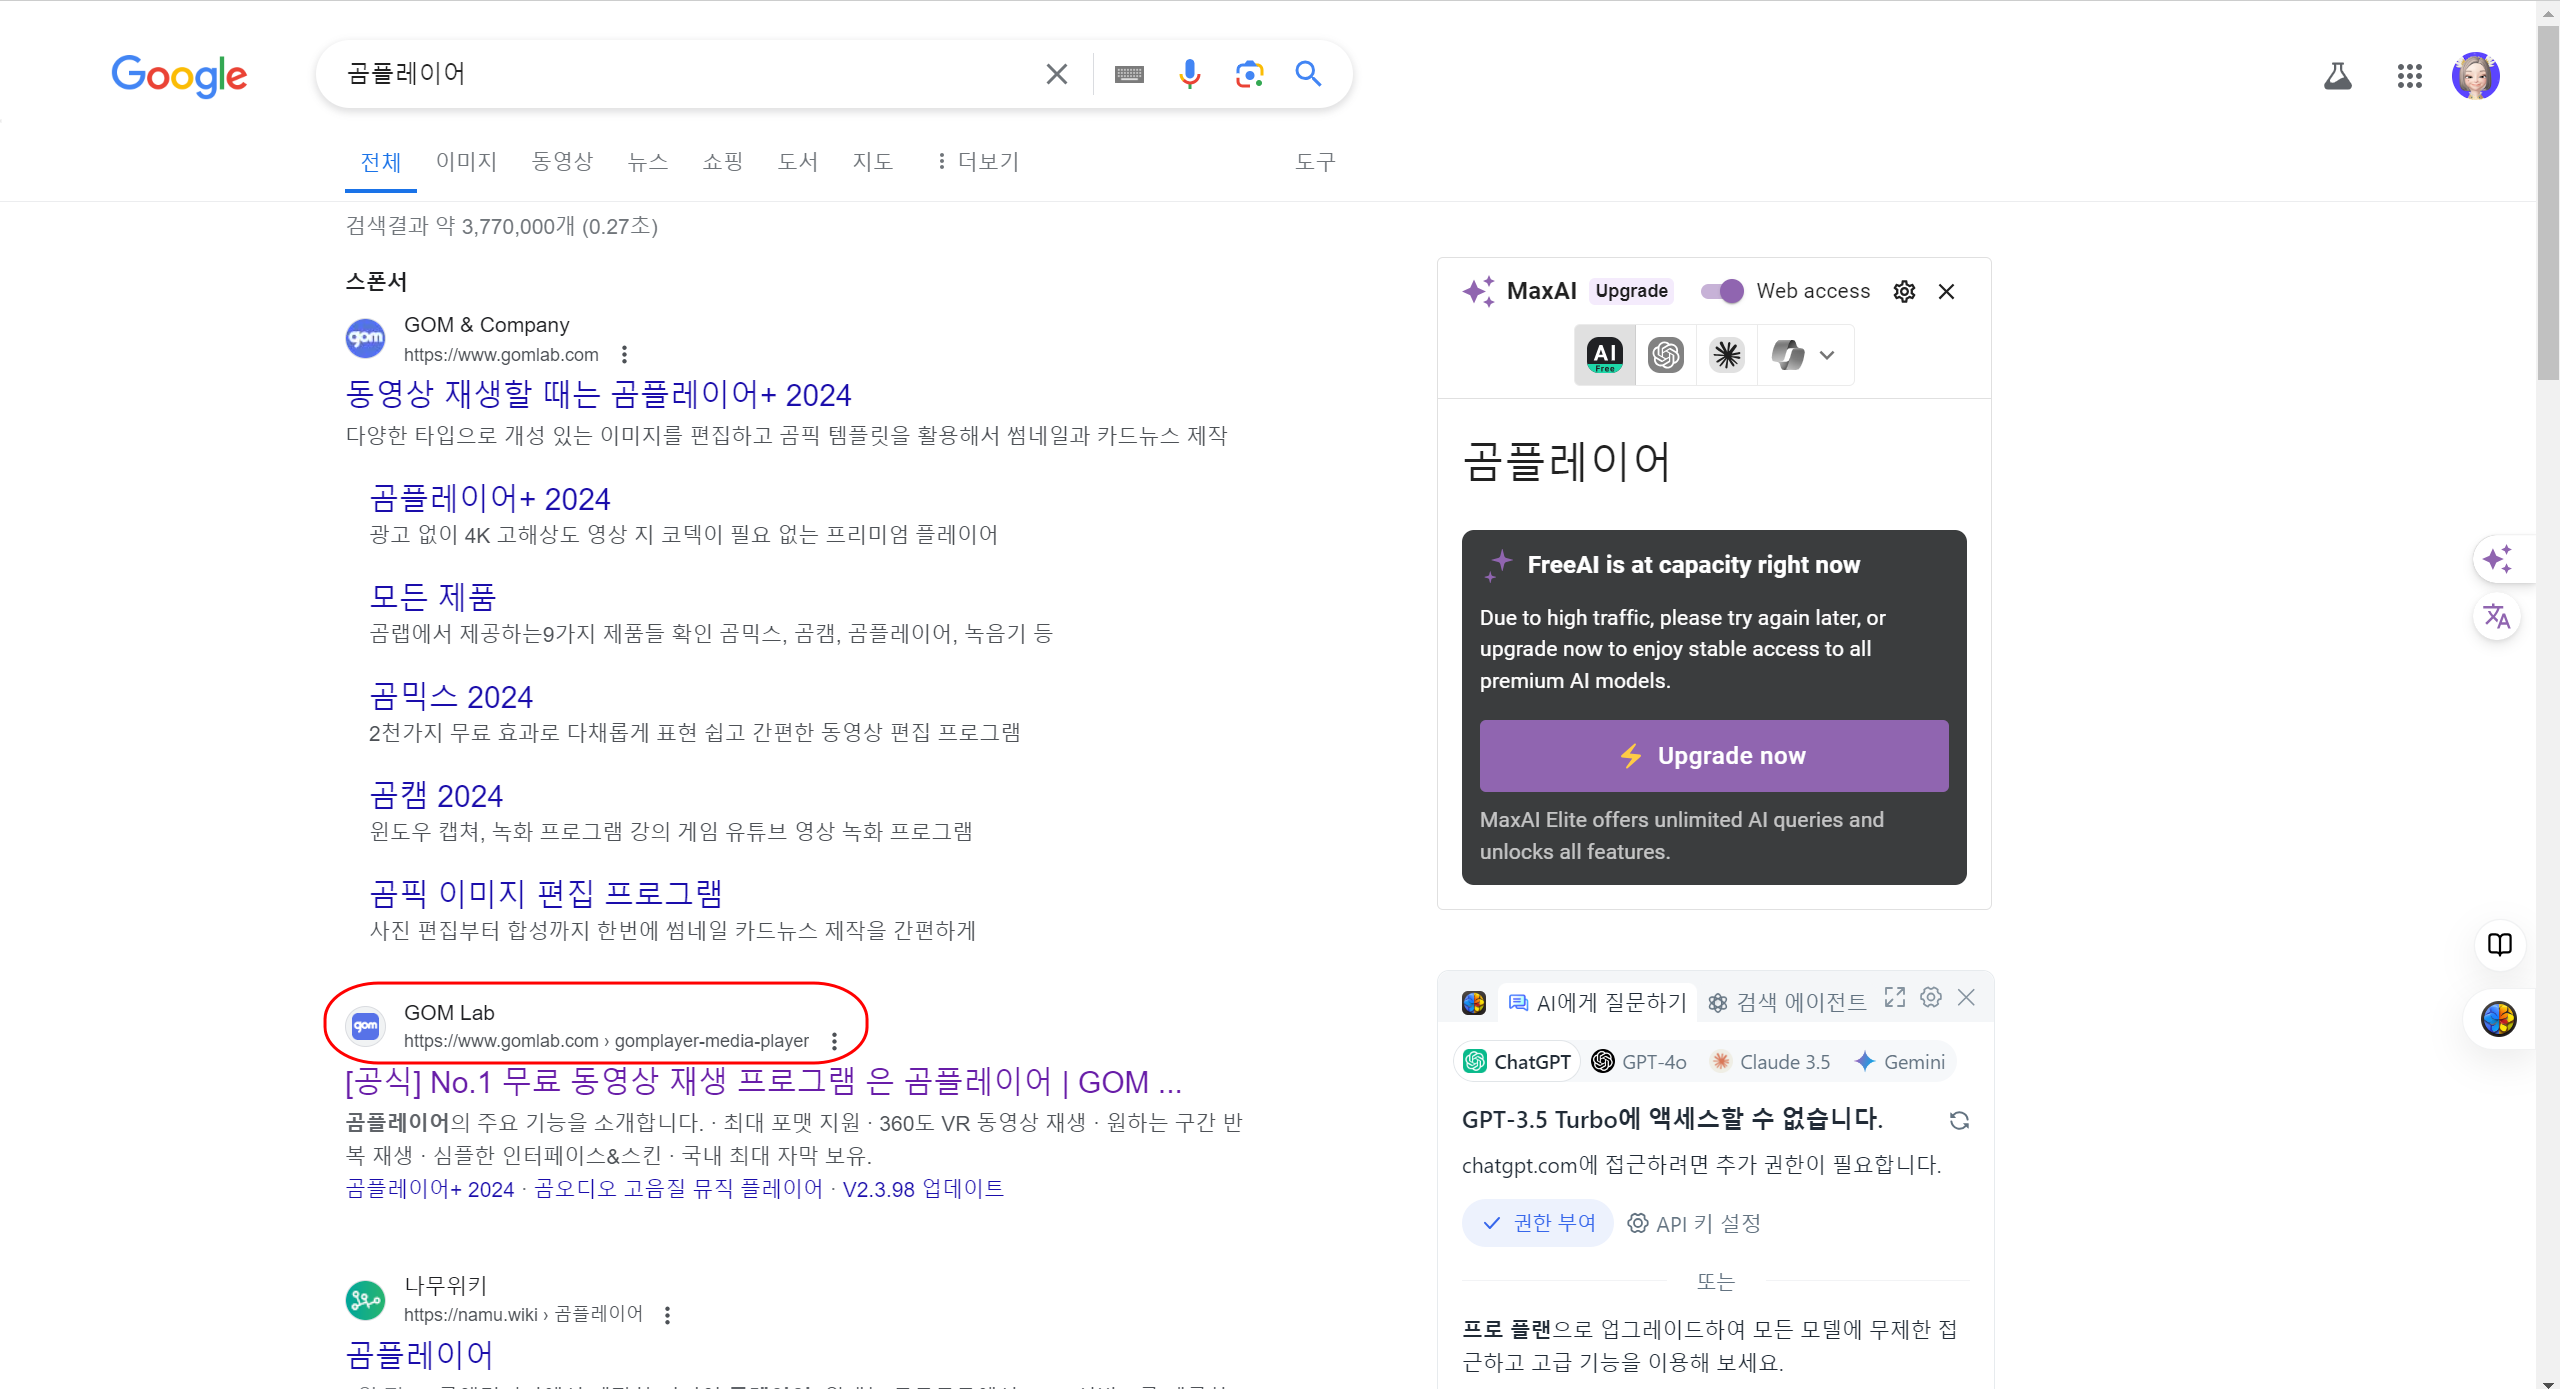2560x1389 pixels.
Task: Click the GOM Lab favicon in result
Action: 365,1026
